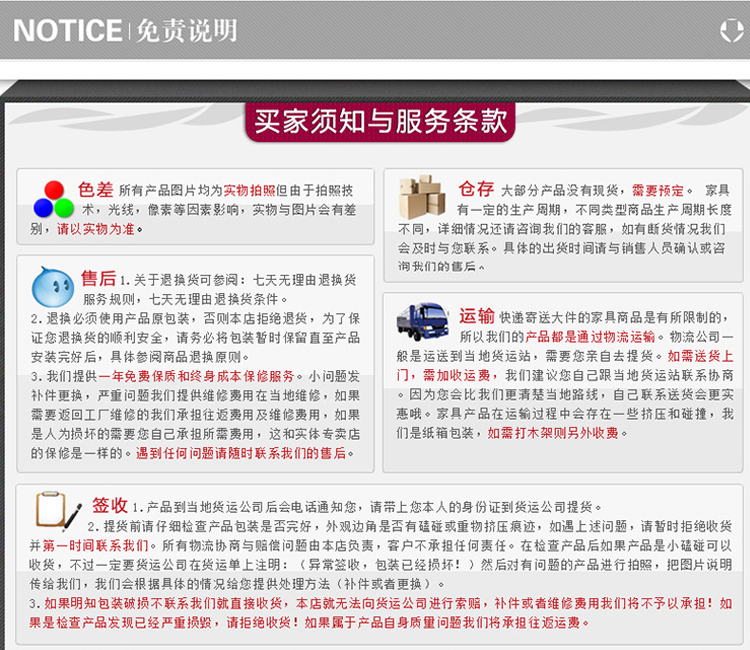Click the green circle in 色差 icon

(x=64, y=208)
